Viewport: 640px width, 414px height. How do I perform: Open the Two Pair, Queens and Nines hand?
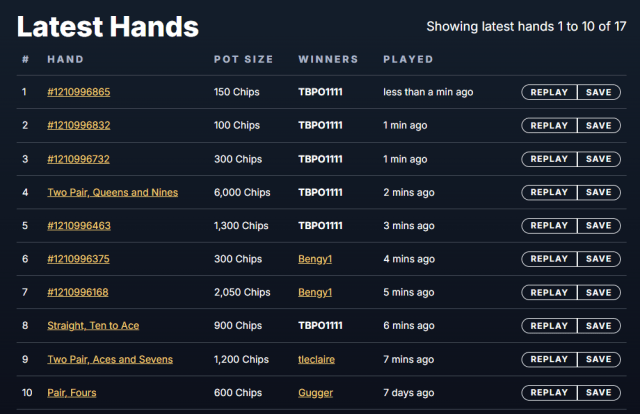coord(113,192)
